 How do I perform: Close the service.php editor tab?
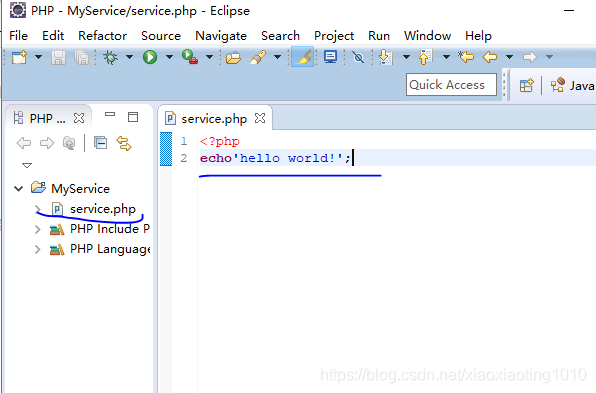260,118
